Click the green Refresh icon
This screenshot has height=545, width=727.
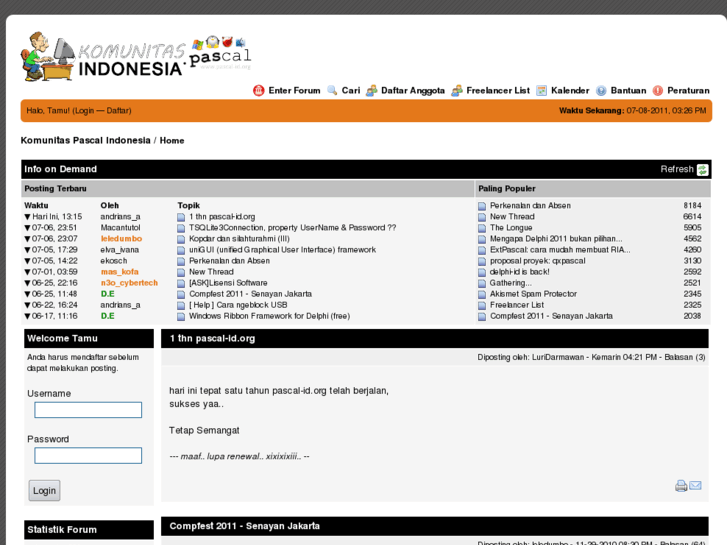click(702, 170)
